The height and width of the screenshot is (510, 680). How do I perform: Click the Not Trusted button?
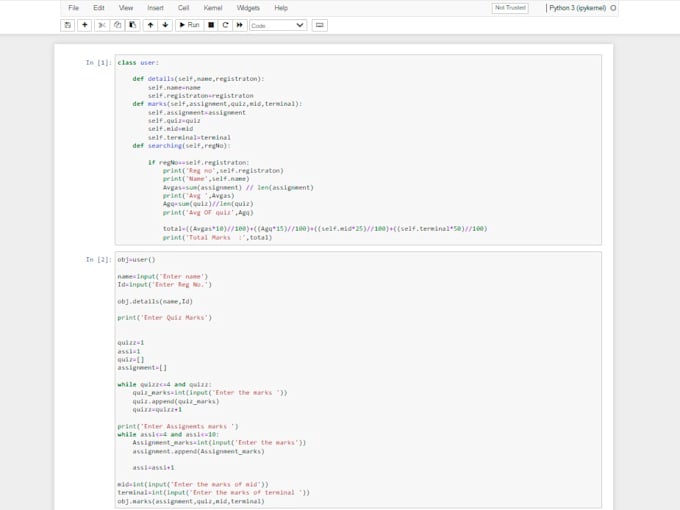point(510,8)
